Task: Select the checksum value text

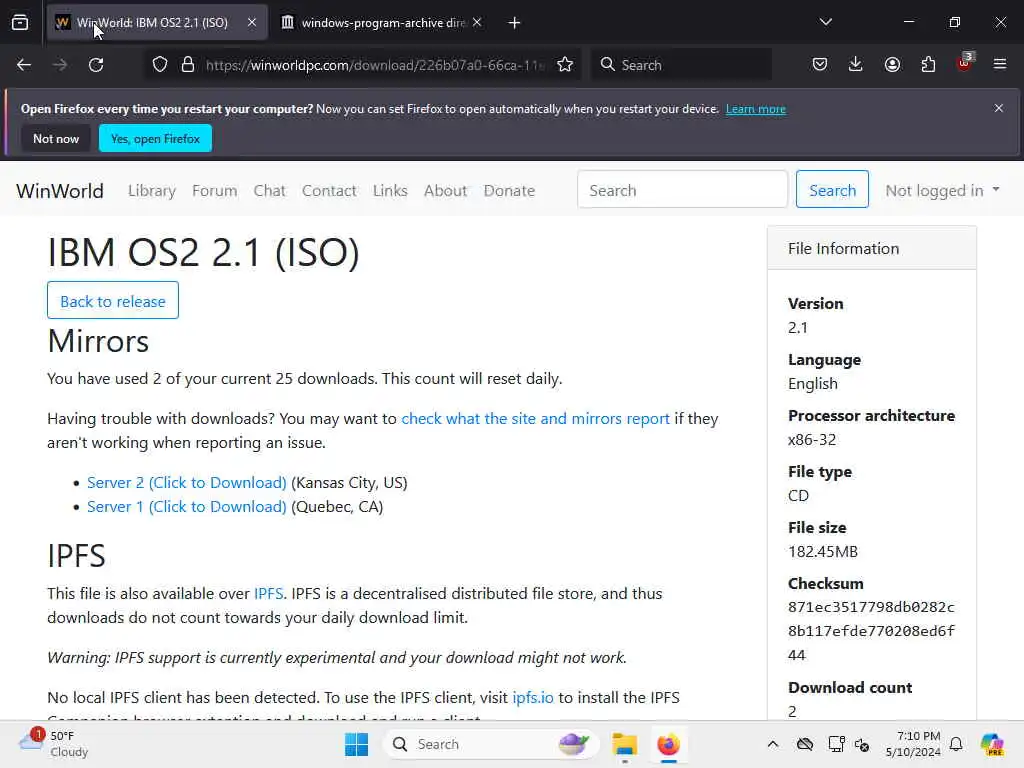Action: click(871, 631)
